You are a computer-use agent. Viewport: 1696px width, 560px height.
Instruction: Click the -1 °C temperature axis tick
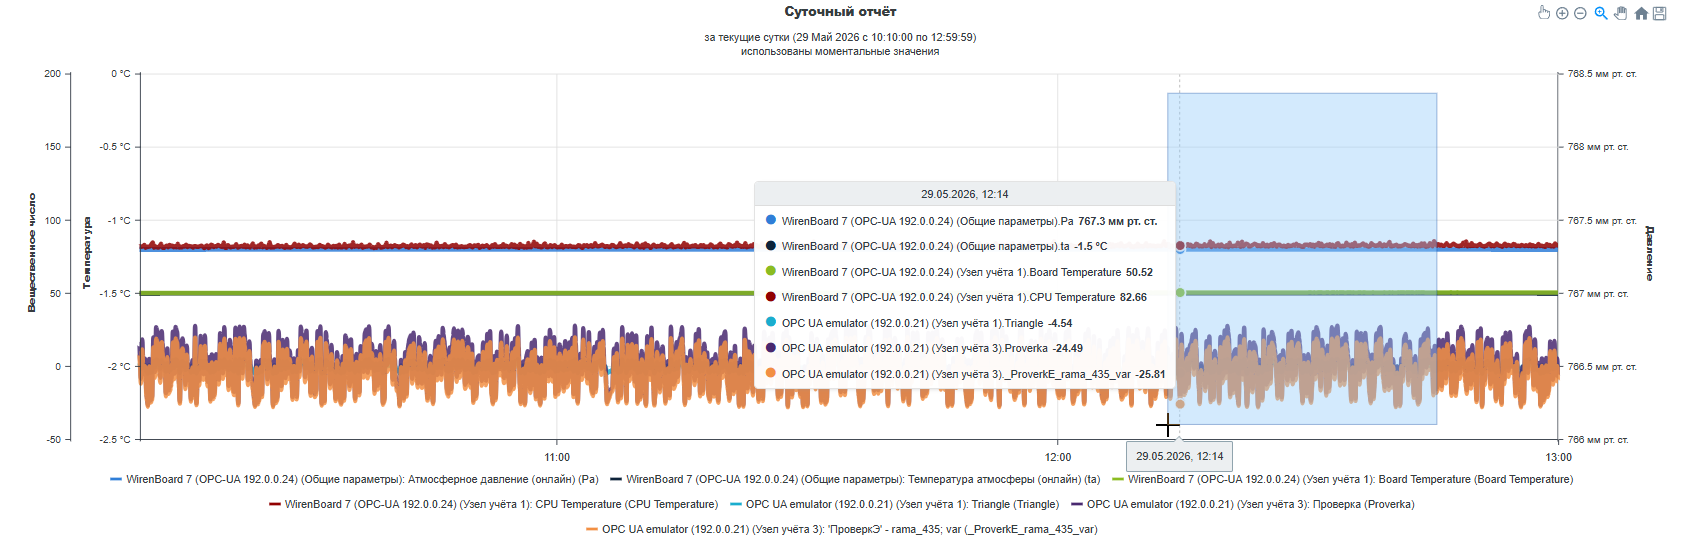(119, 221)
